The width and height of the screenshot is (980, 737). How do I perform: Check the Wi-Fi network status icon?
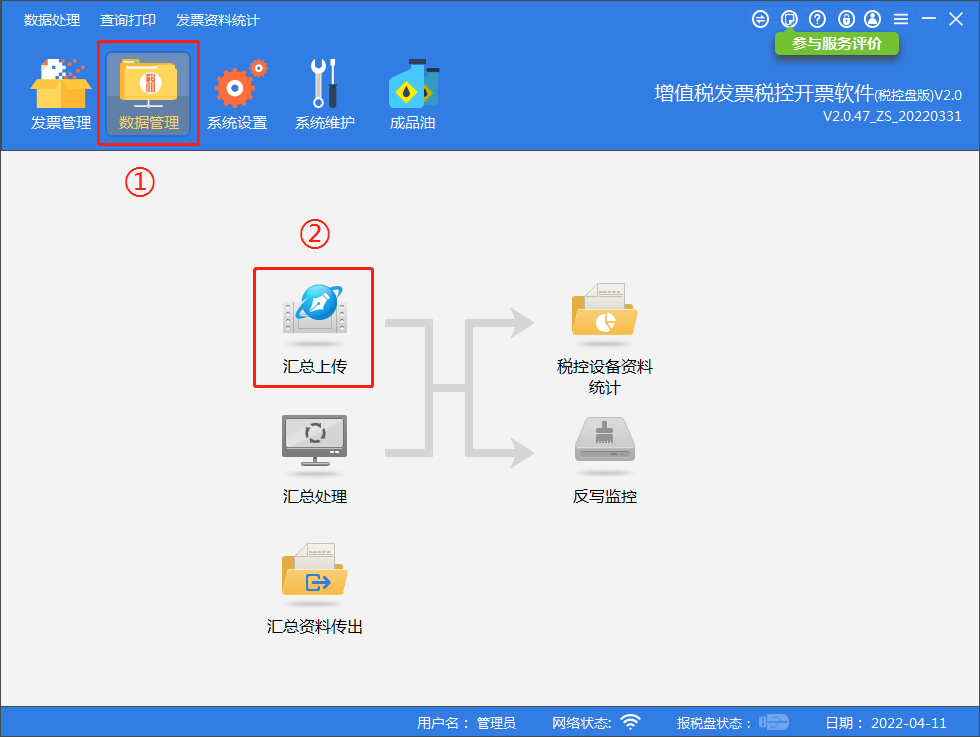click(631, 722)
